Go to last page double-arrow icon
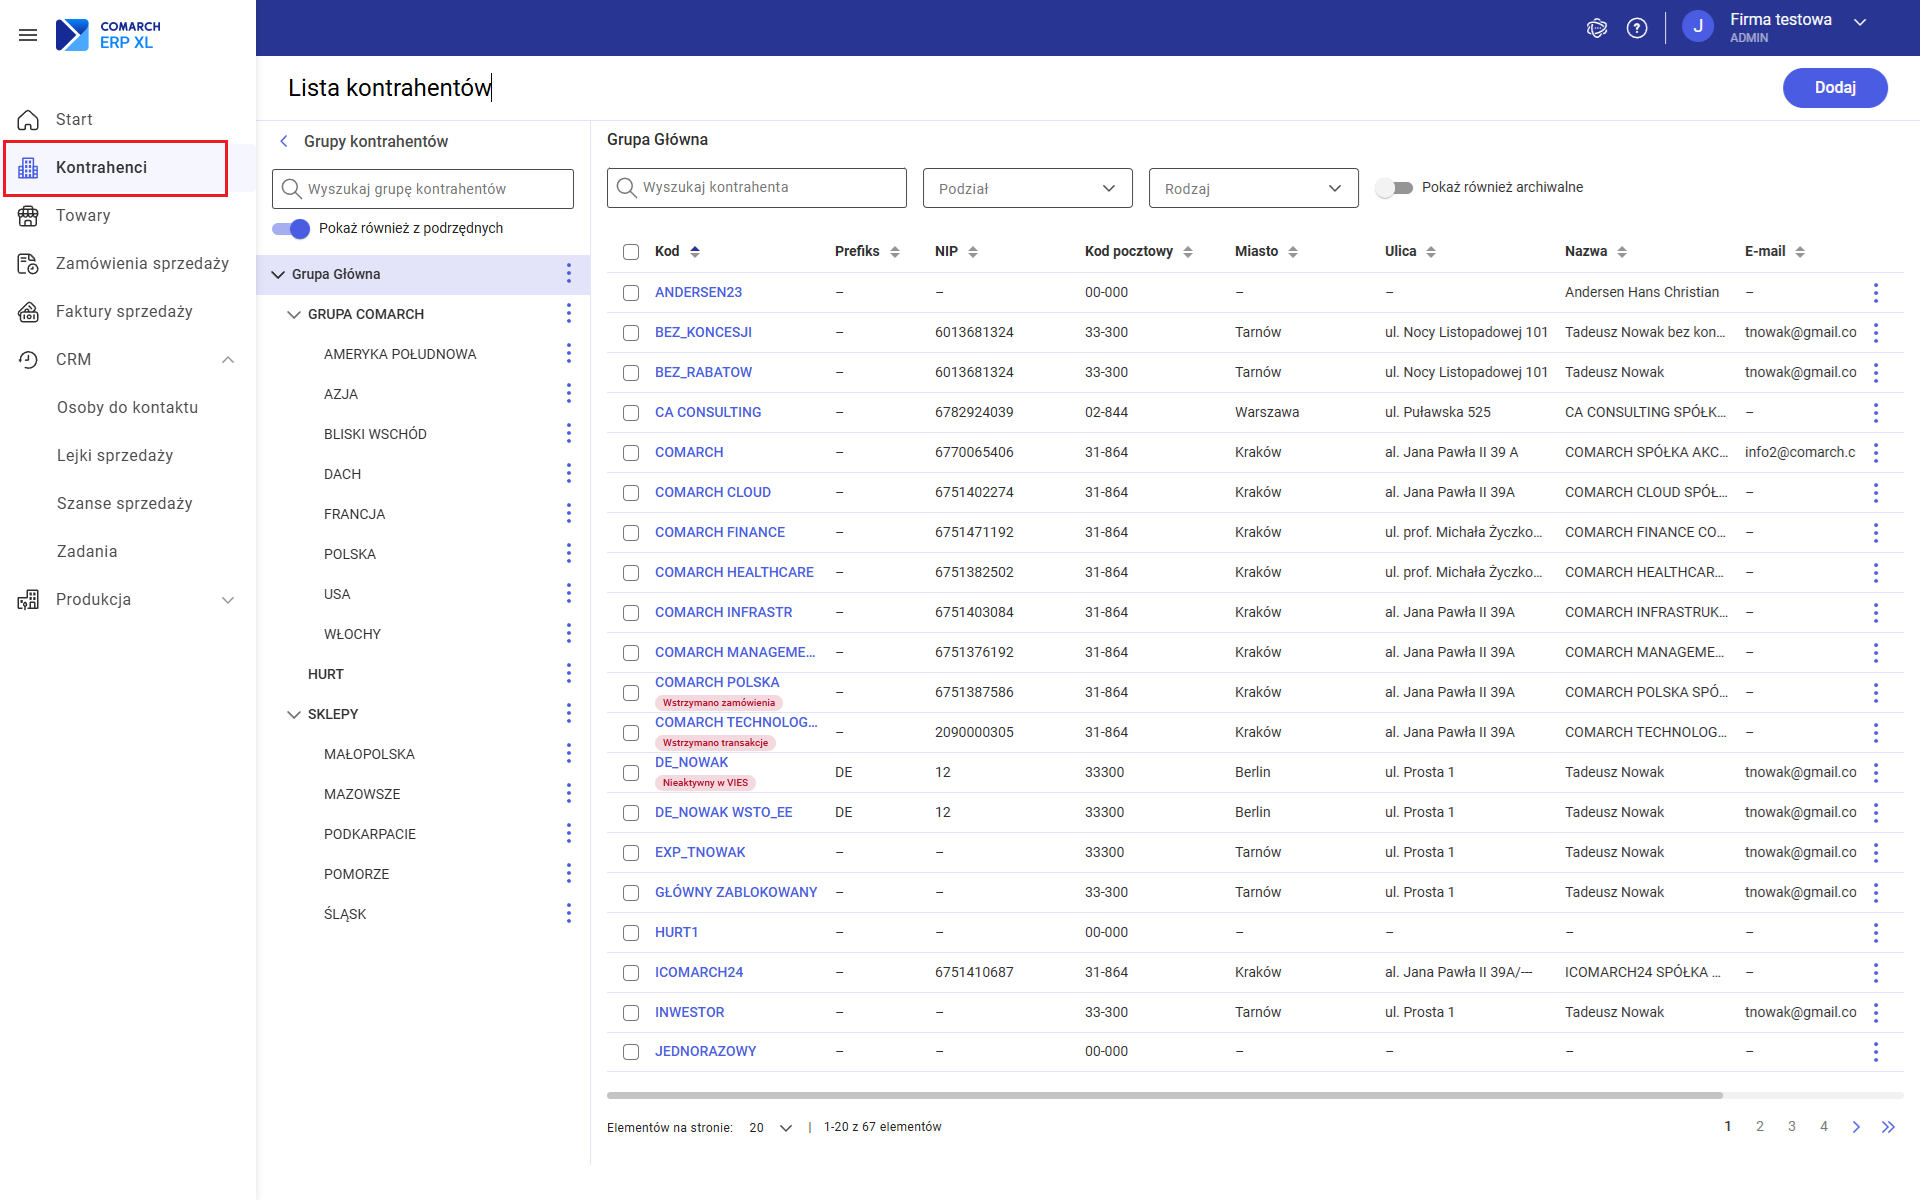Image resolution: width=1920 pixels, height=1200 pixels. pyautogui.click(x=1888, y=1127)
